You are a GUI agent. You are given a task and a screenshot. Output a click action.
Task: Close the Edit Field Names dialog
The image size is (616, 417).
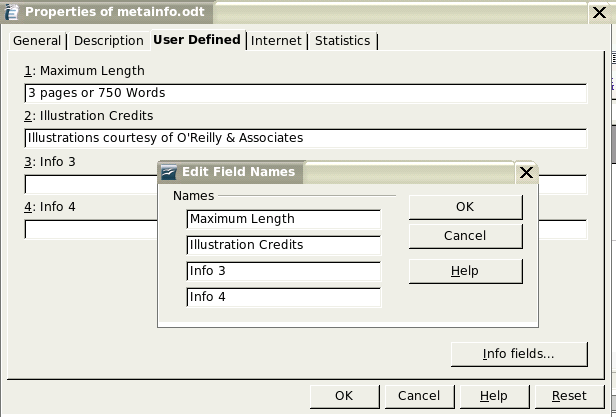(527, 172)
